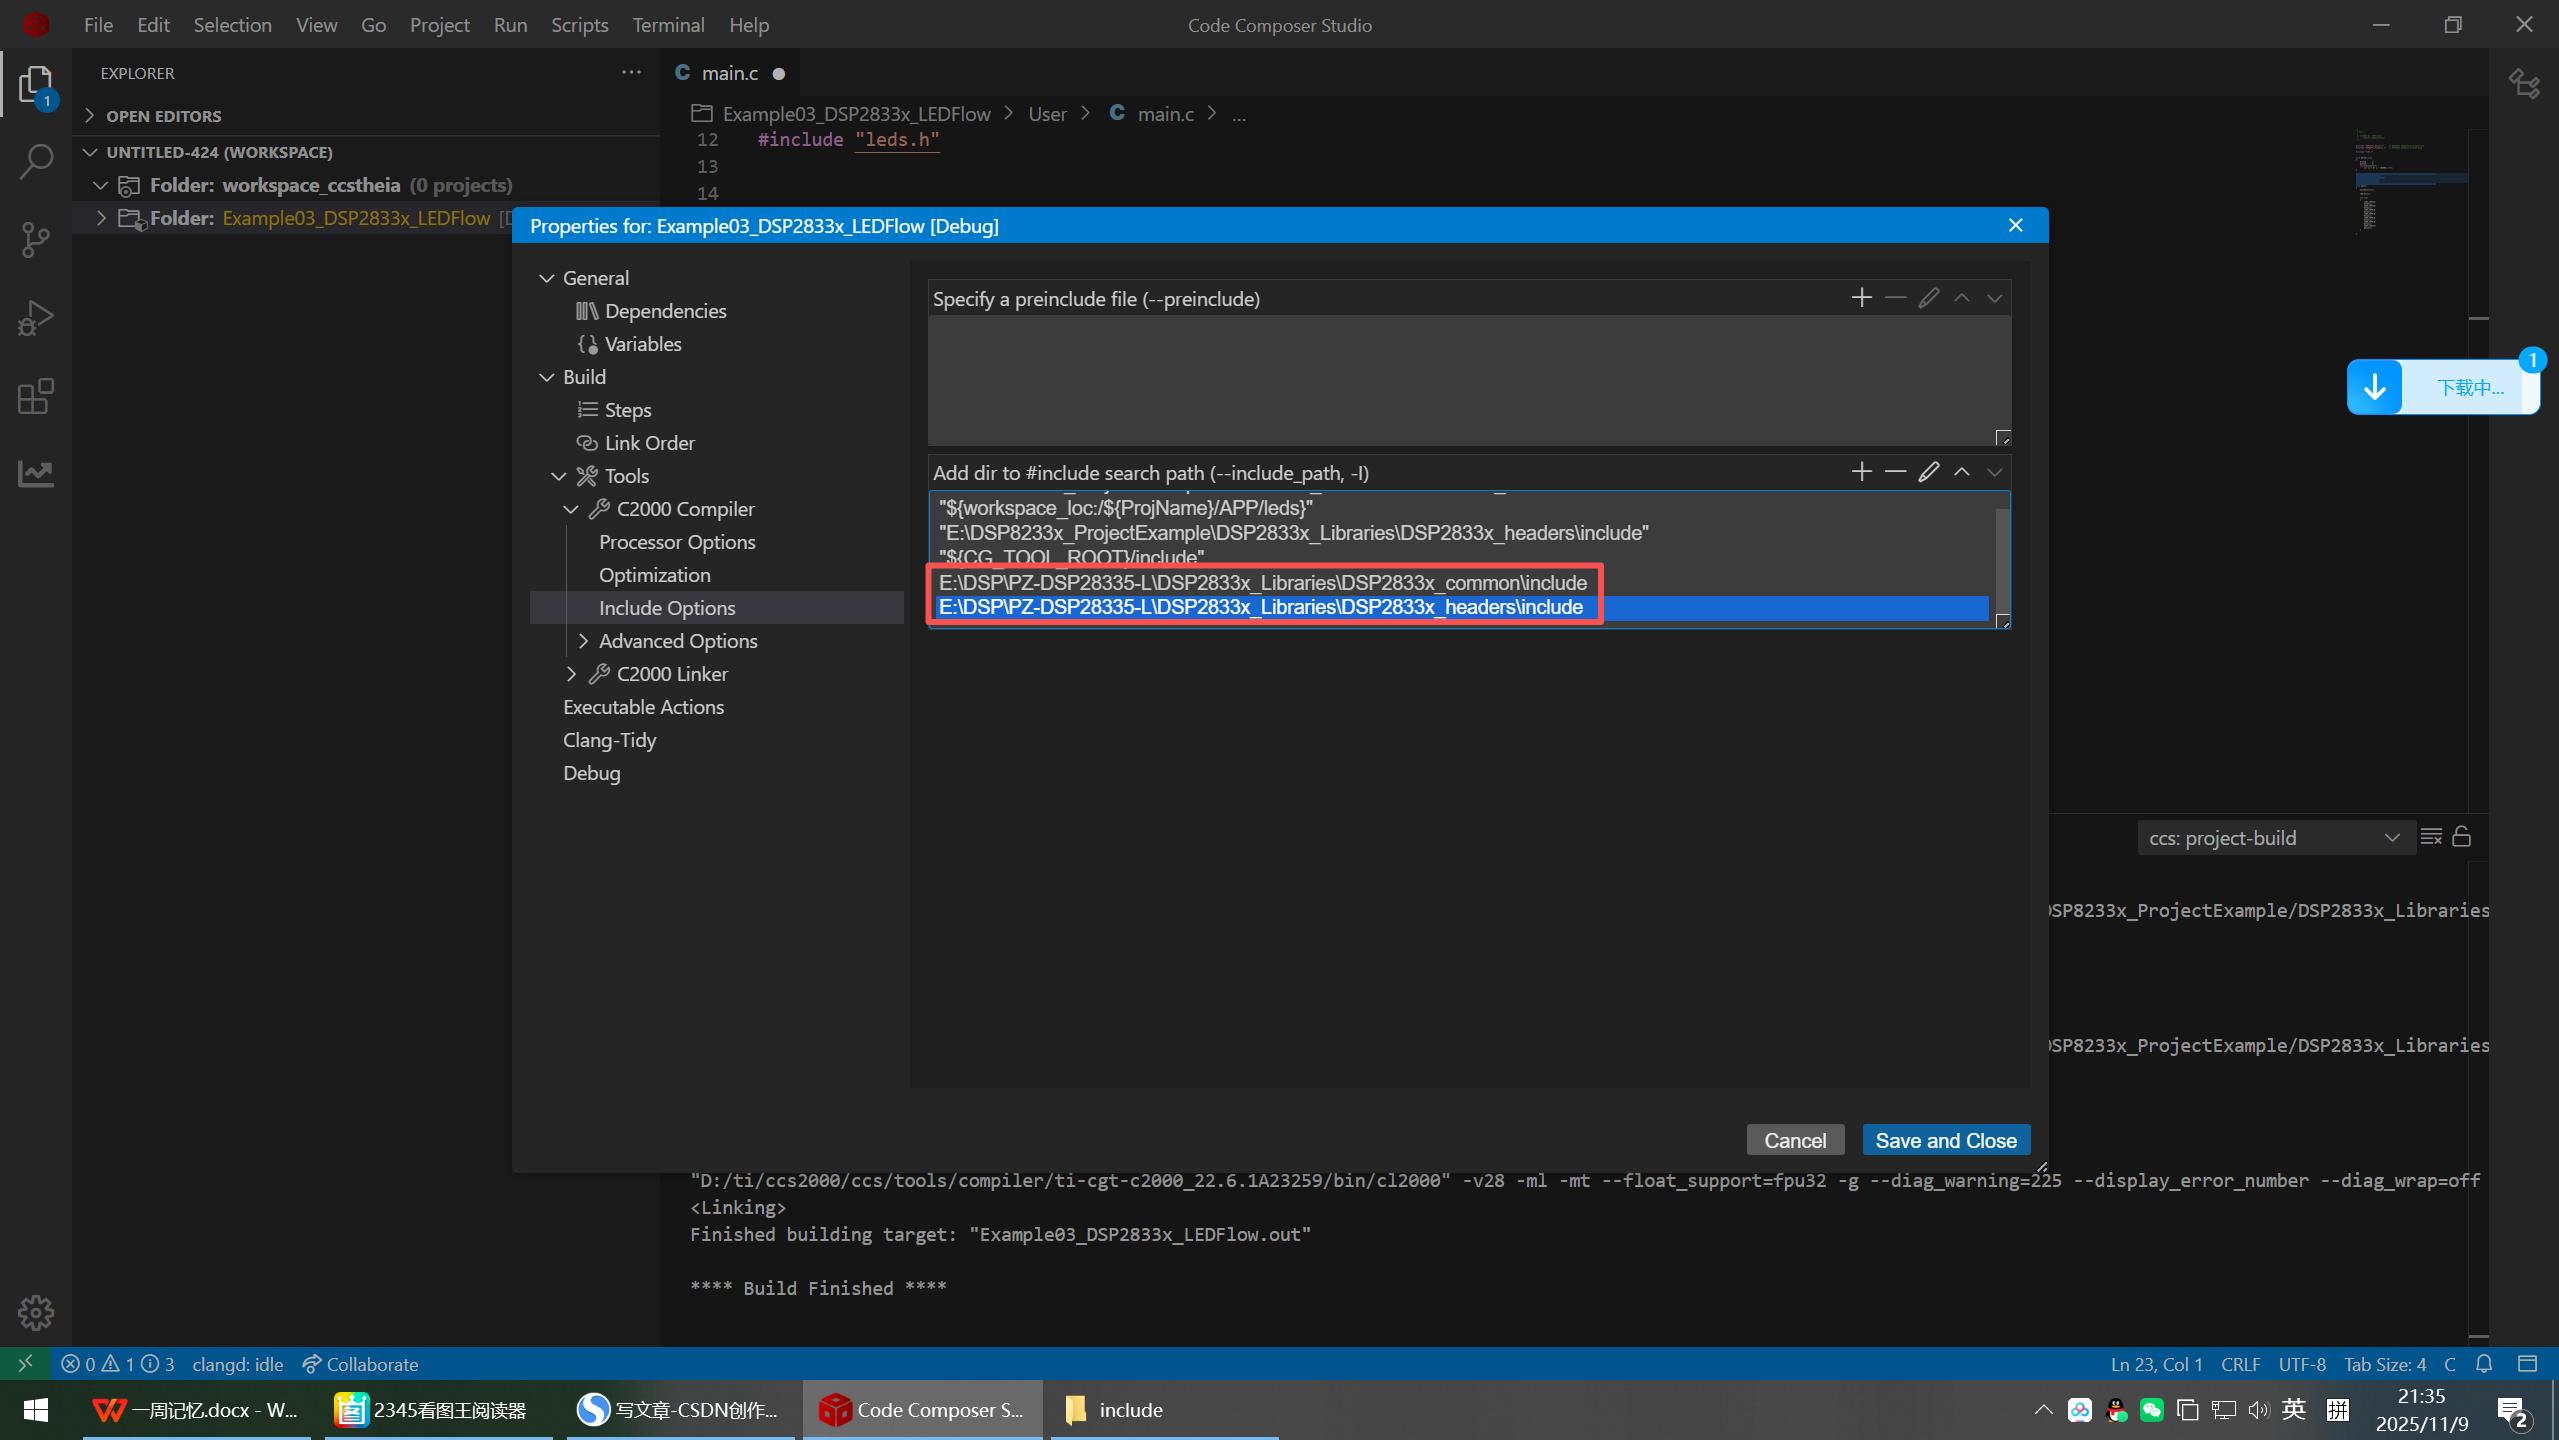This screenshot has width=2559, height=1440.
Task: Open the Project menu
Action: [439, 25]
